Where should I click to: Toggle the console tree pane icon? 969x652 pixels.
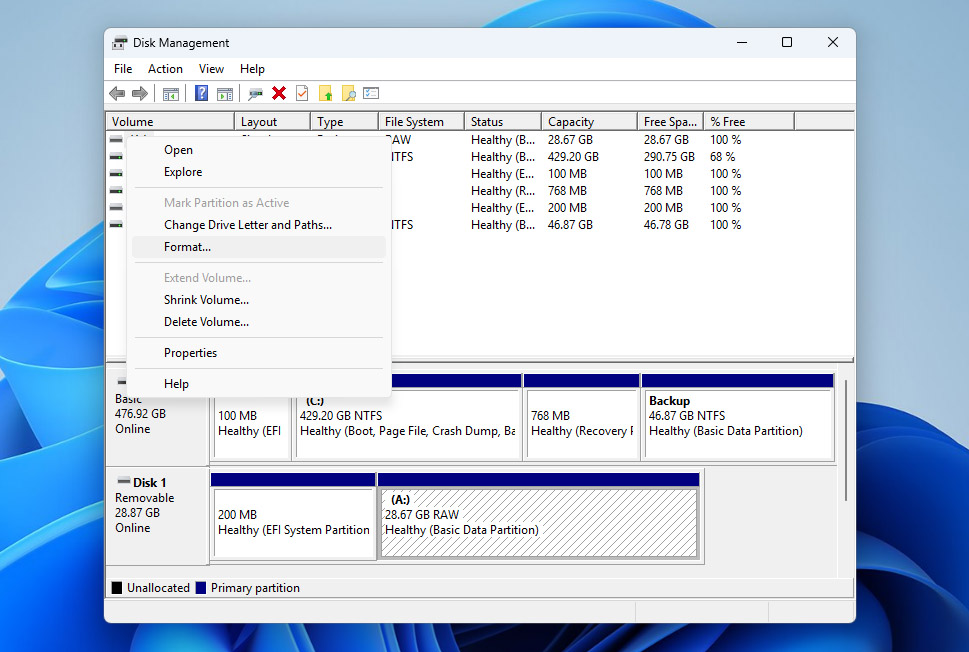click(171, 93)
